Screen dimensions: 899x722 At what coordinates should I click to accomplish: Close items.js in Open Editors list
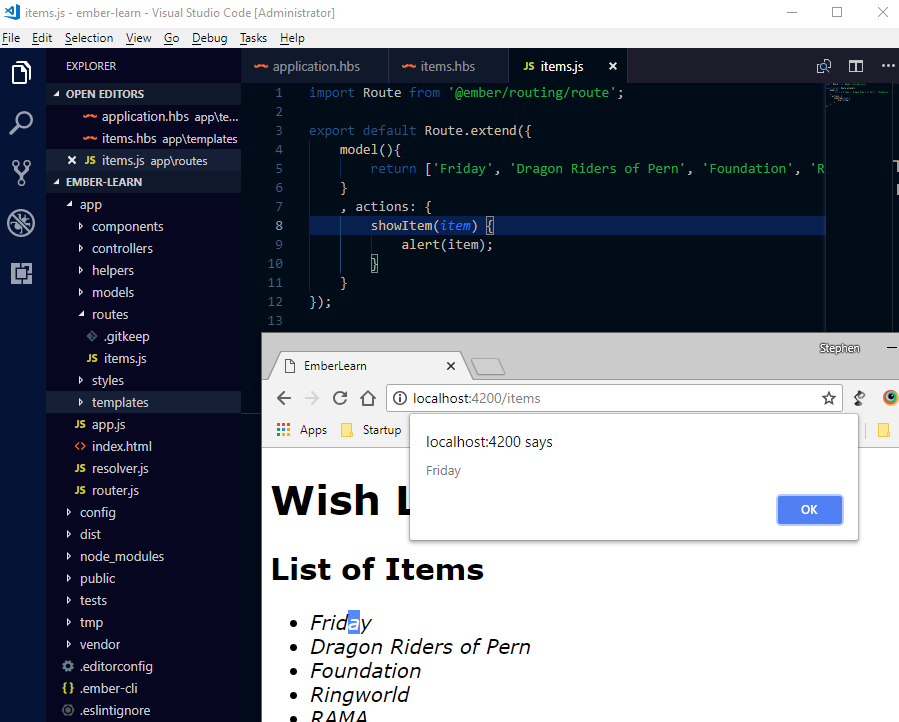(x=72, y=160)
